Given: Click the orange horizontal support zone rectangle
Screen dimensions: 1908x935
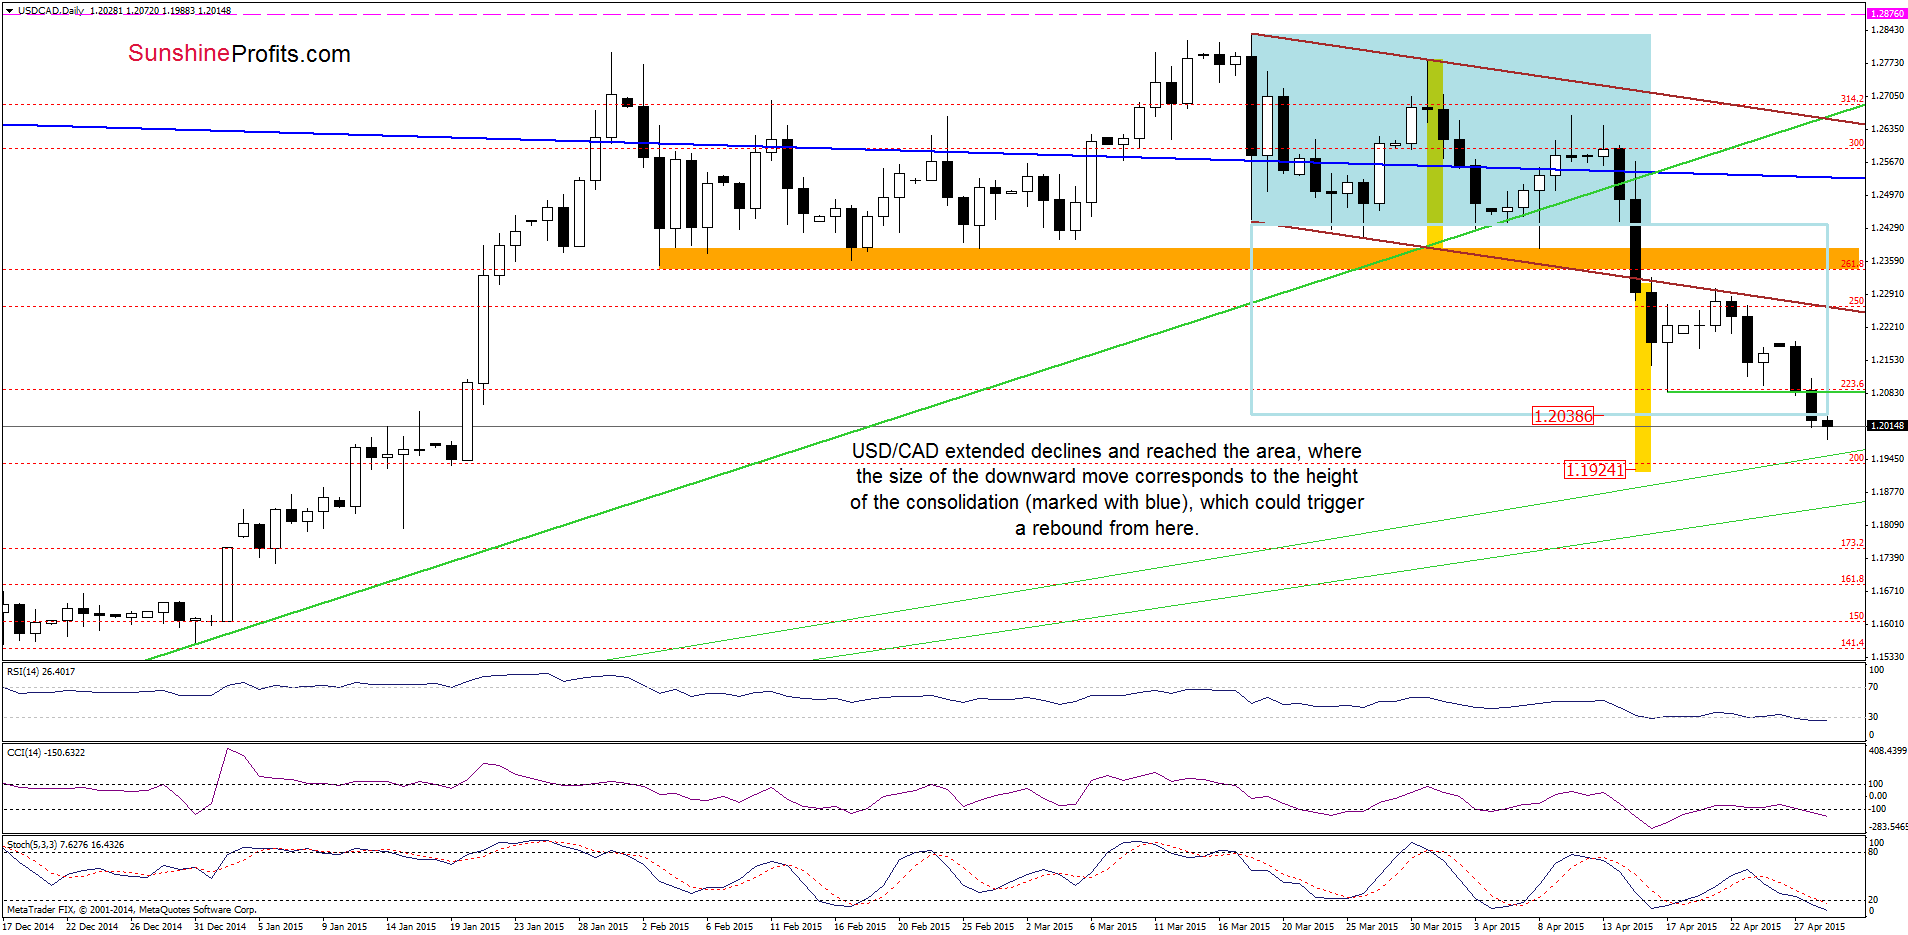Looking at the screenshot, I should click(1259, 258).
